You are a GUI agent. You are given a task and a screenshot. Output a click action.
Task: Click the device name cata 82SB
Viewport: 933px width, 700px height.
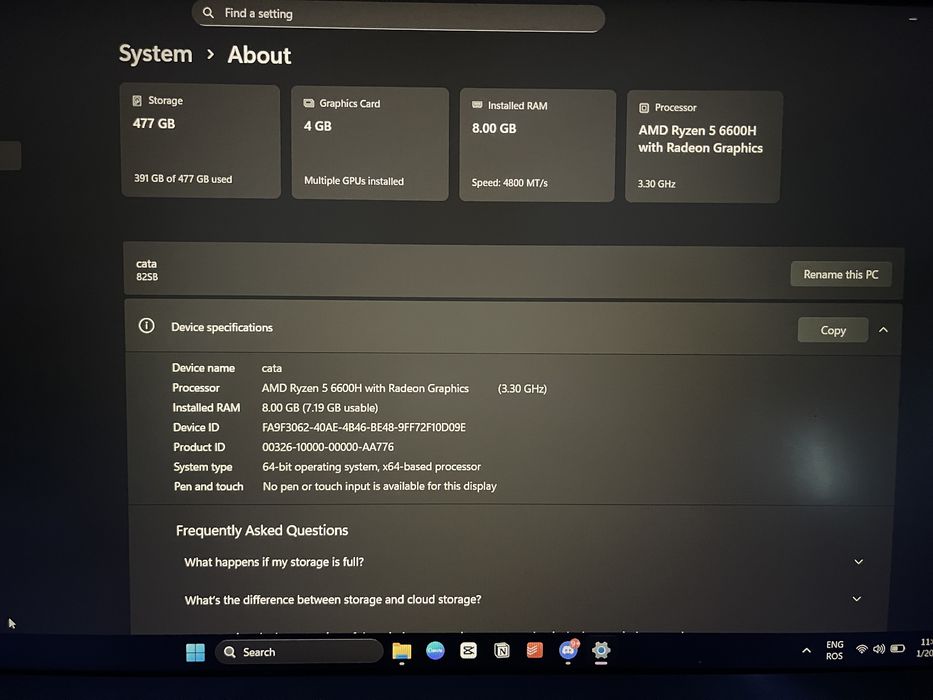(147, 270)
